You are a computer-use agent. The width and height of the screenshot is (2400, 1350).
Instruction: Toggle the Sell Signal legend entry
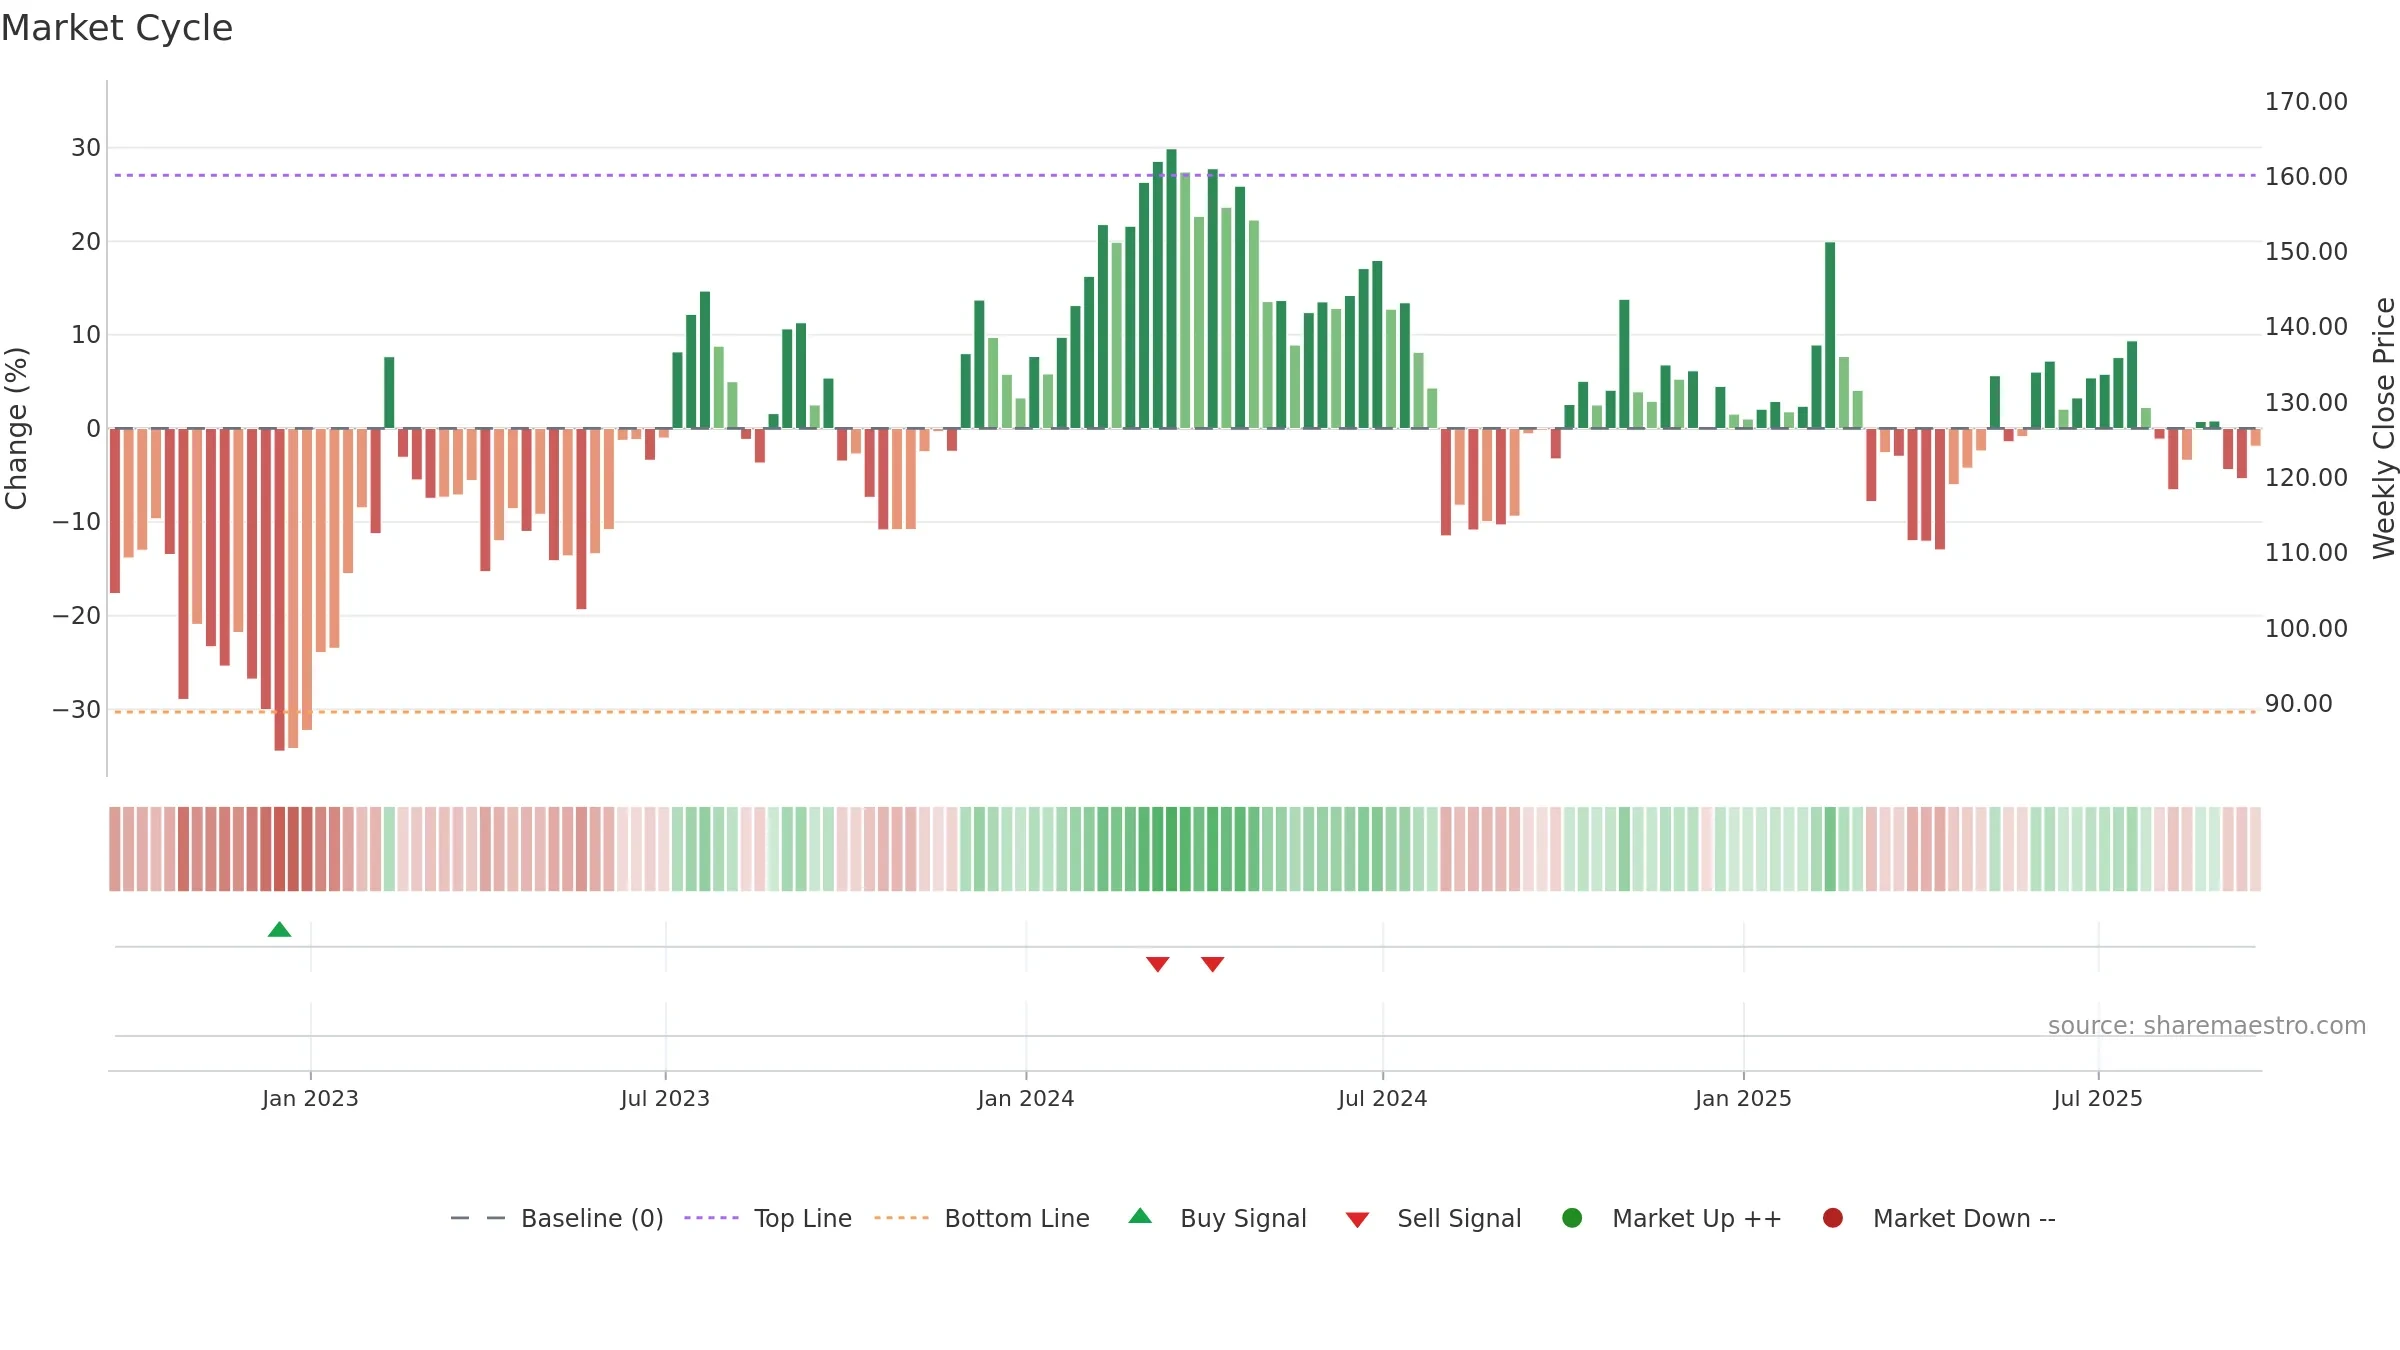point(1433,1218)
